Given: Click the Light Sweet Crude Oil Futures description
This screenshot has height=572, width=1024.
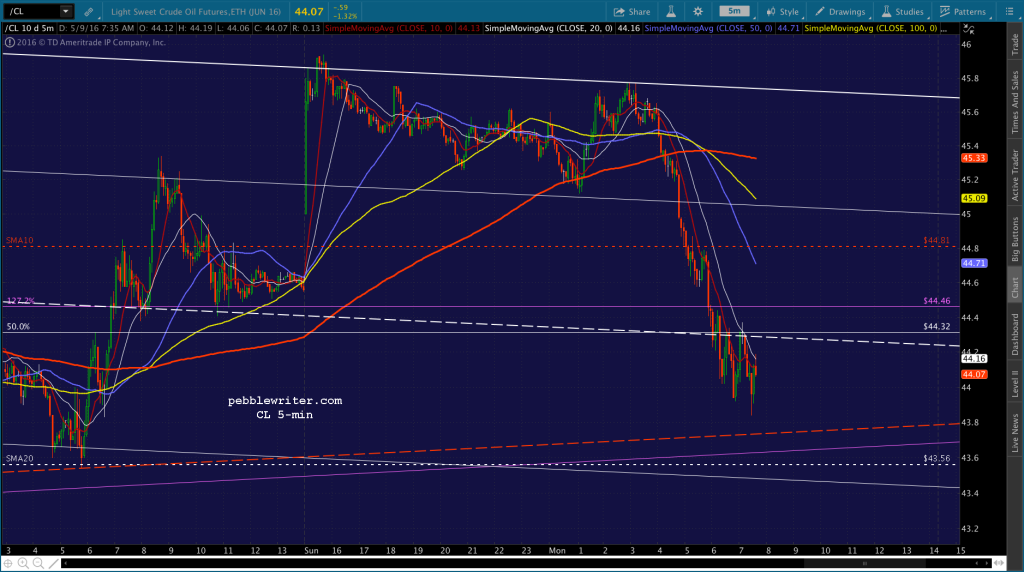Looking at the screenshot, I should click(196, 12).
